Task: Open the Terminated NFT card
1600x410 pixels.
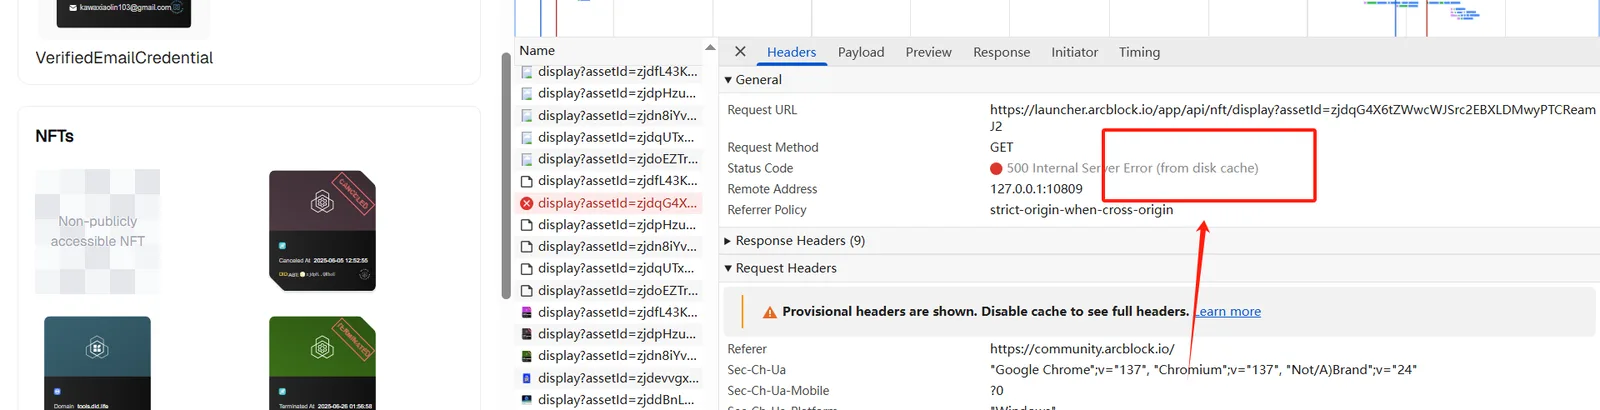Action: tap(322, 363)
